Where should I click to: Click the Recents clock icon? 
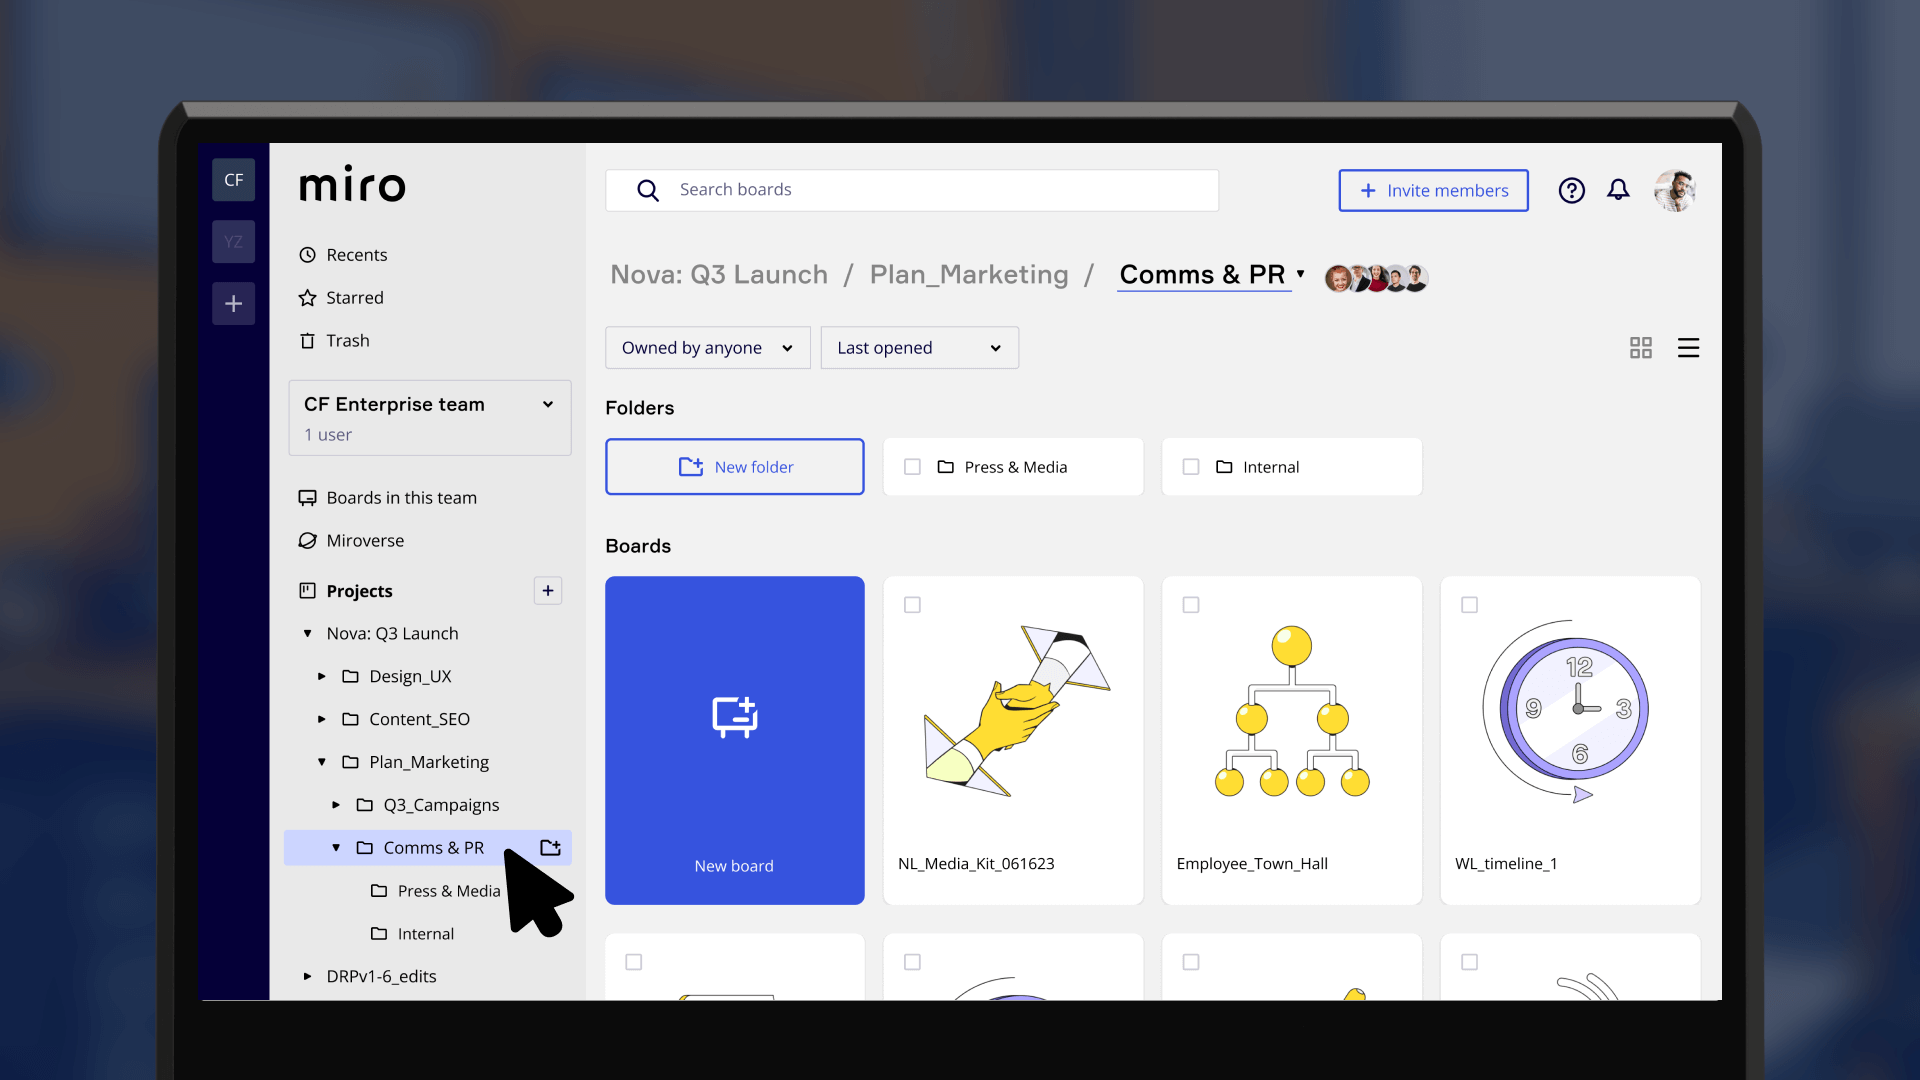click(x=308, y=255)
